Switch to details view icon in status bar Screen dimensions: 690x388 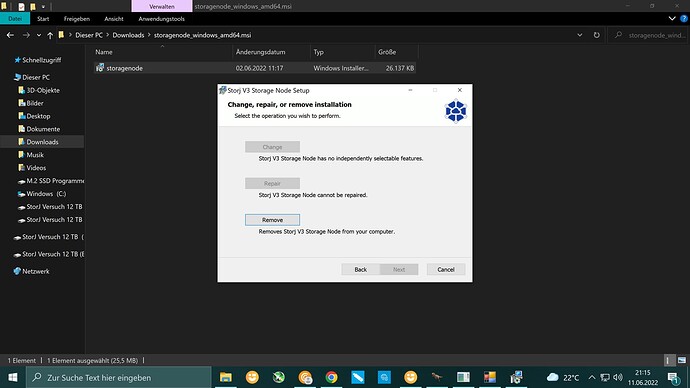coord(669,360)
